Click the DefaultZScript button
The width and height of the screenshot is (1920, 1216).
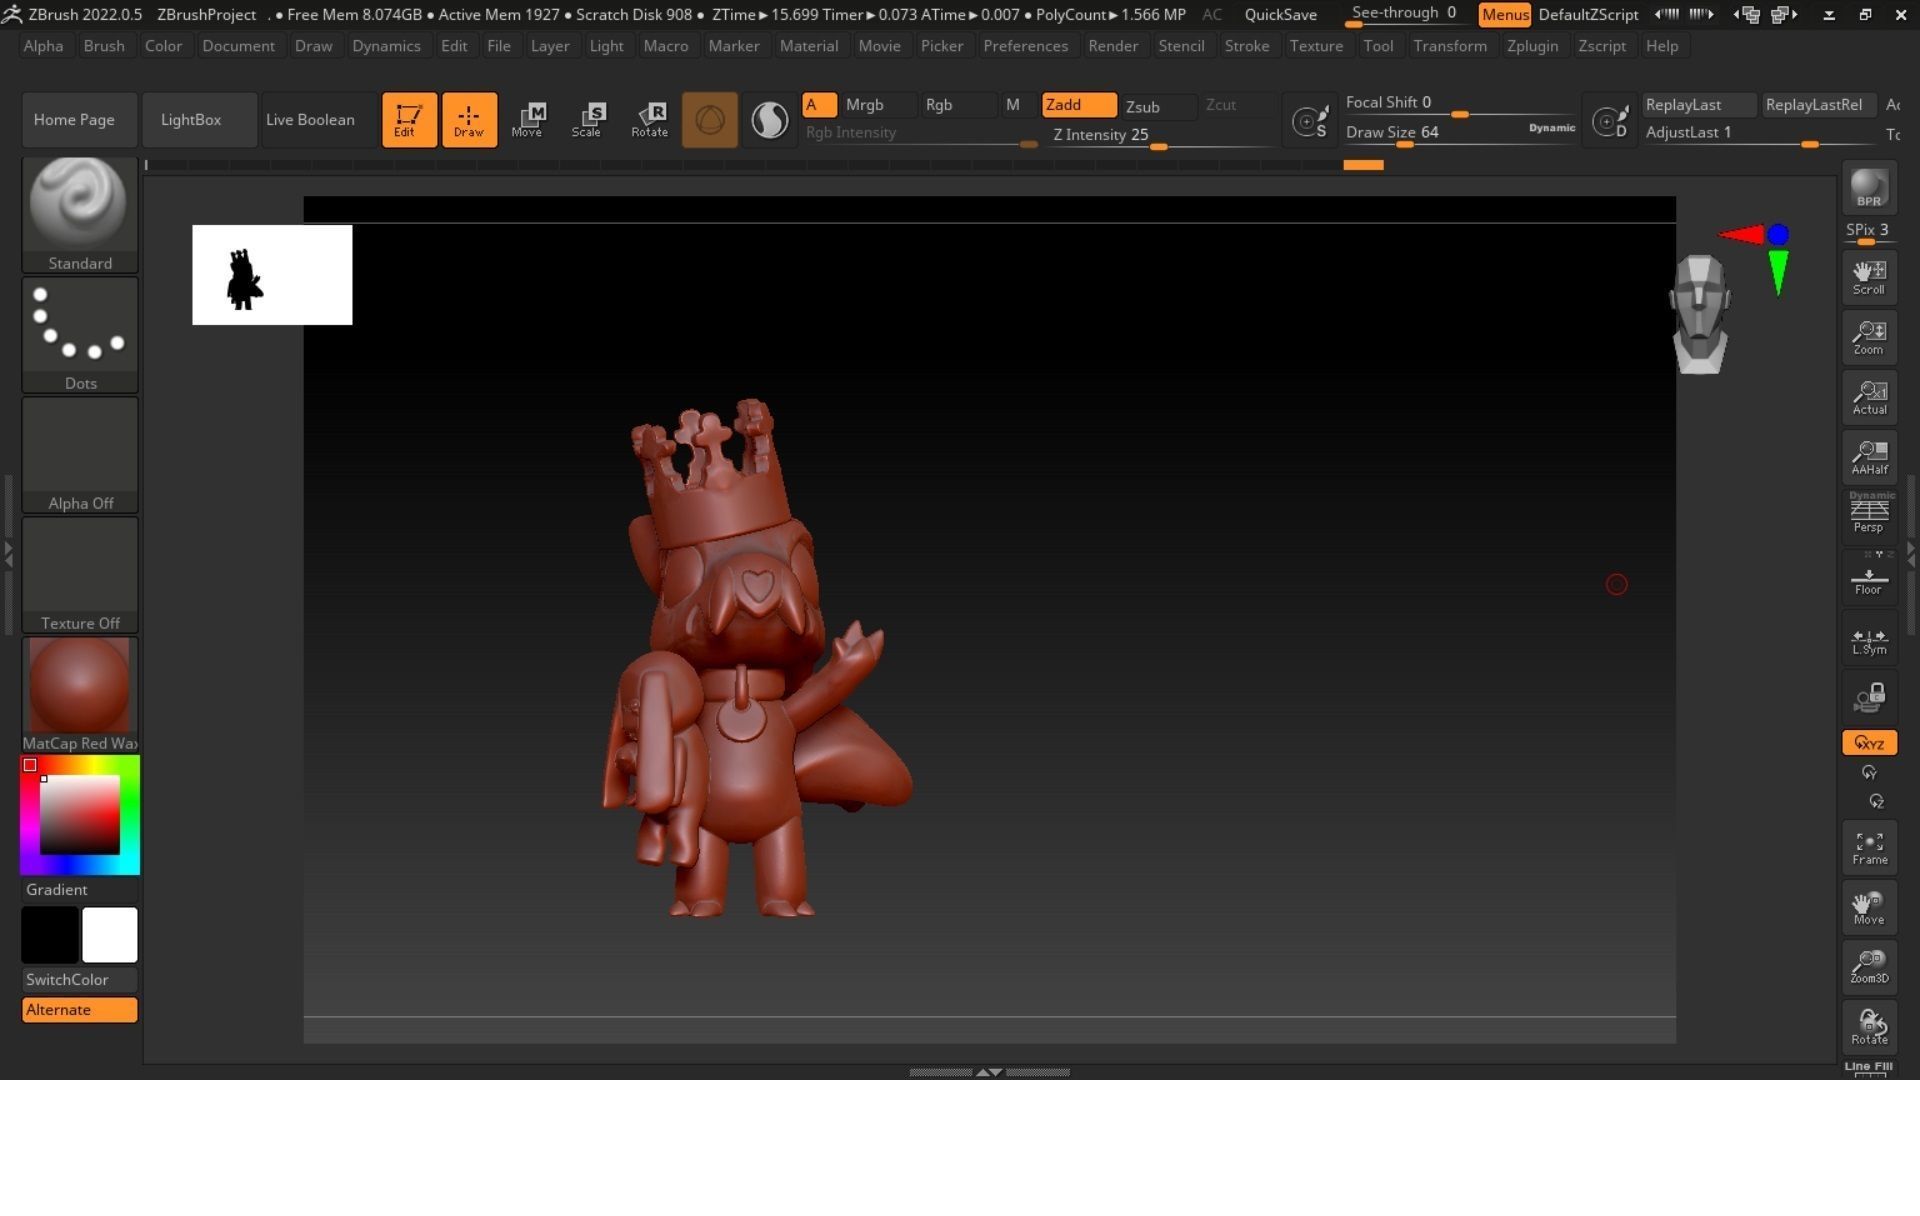(1587, 15)
